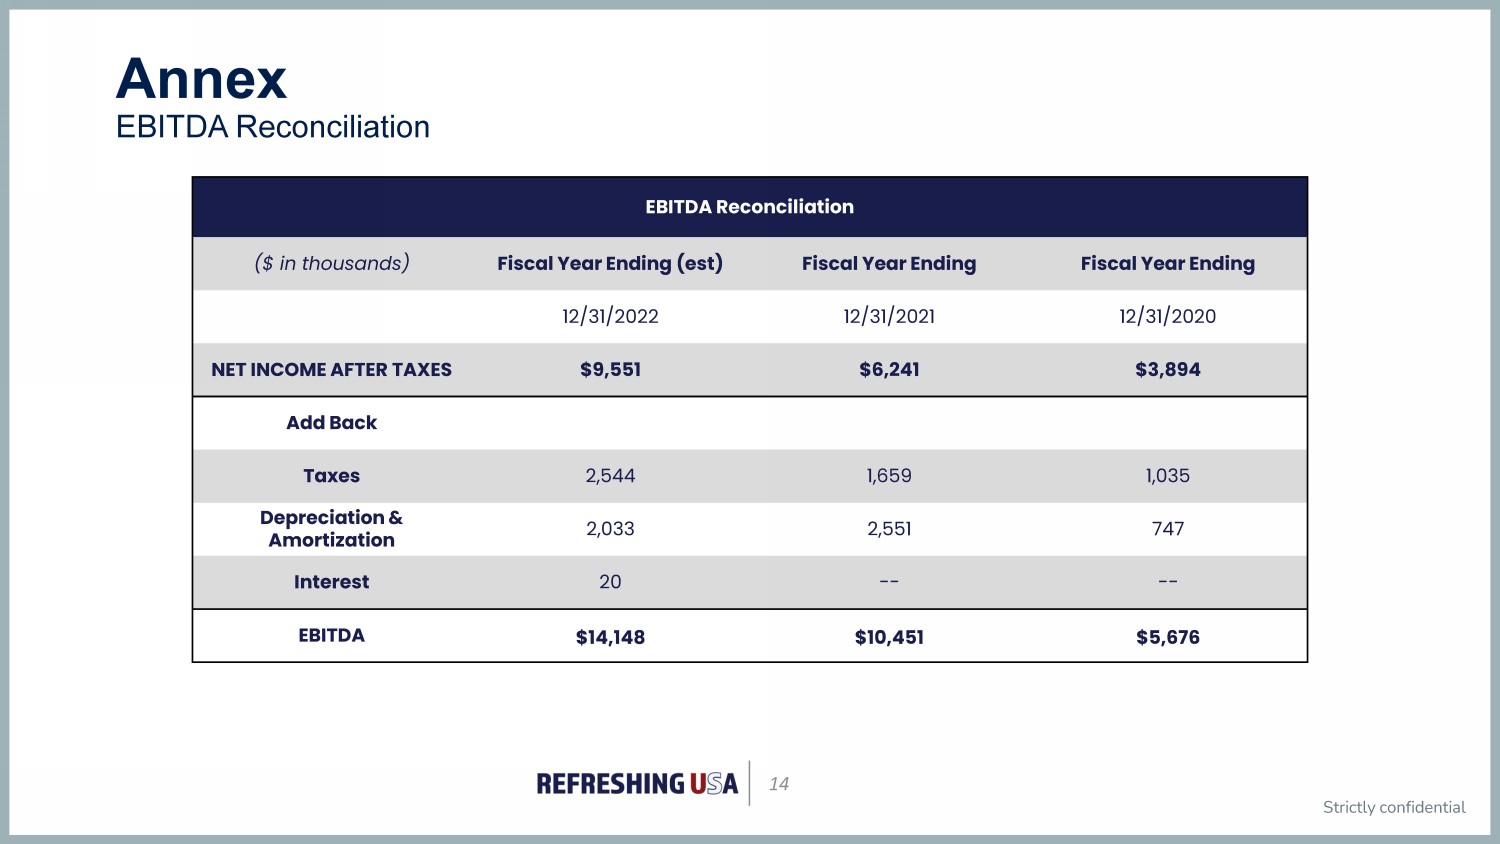Click the NET INCOME AFTER TAXES row label

331,369
